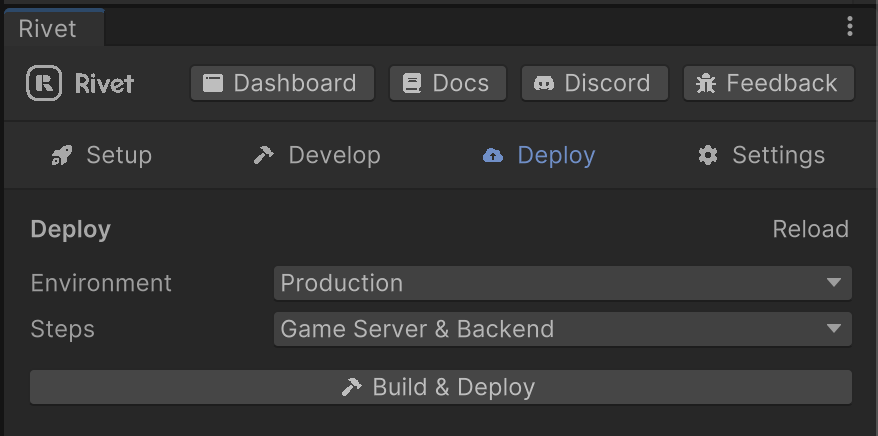This screenshot has width=878, height=436.
Task: Switch to the Setup tab
Action: pyautogui.click(x=102, y=155)
